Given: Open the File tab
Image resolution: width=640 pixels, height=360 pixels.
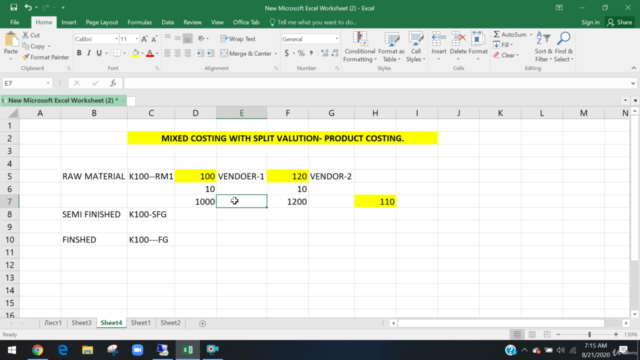Looking at the screenshot, I should point(15,22).
